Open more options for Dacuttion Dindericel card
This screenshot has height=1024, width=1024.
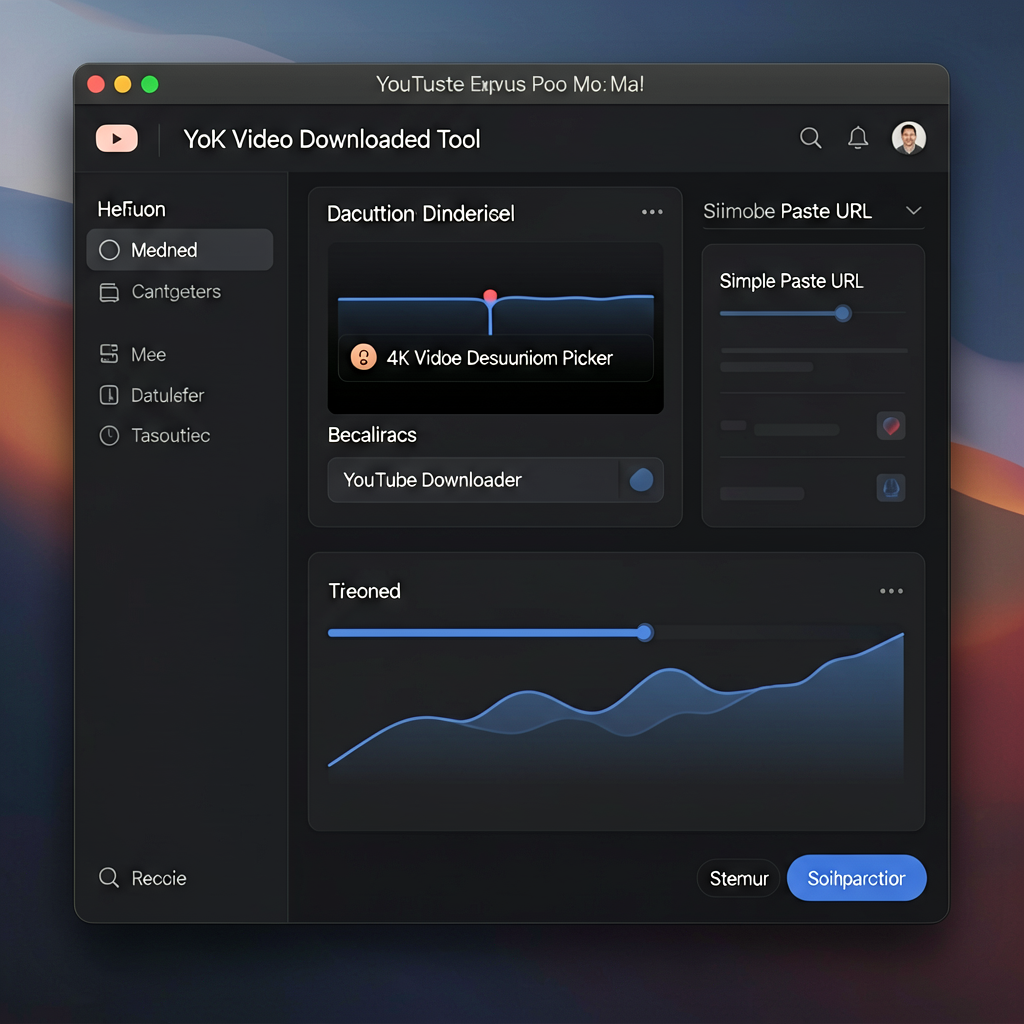652,212
